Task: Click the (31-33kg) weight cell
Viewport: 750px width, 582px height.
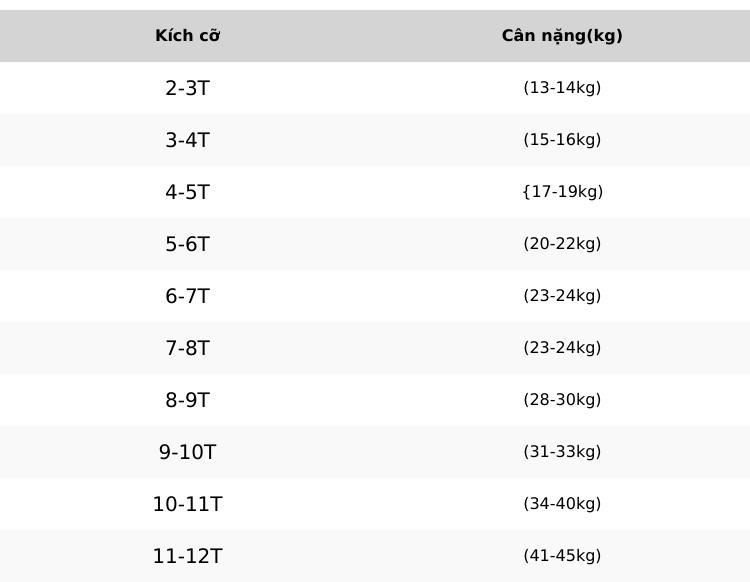Action: (x=562, y=451)
